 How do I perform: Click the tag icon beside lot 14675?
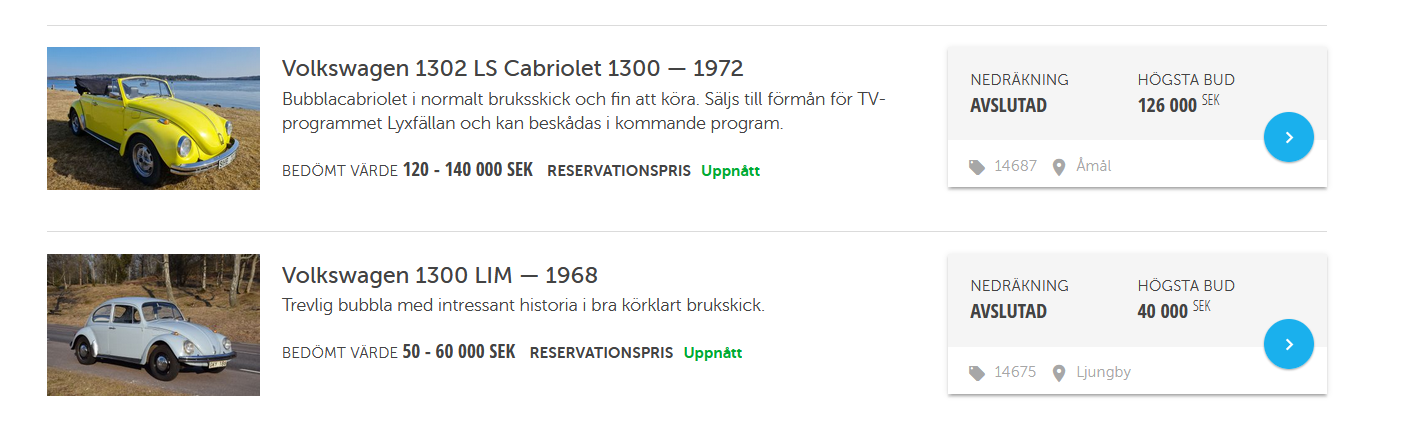click(x=977, y=373)
